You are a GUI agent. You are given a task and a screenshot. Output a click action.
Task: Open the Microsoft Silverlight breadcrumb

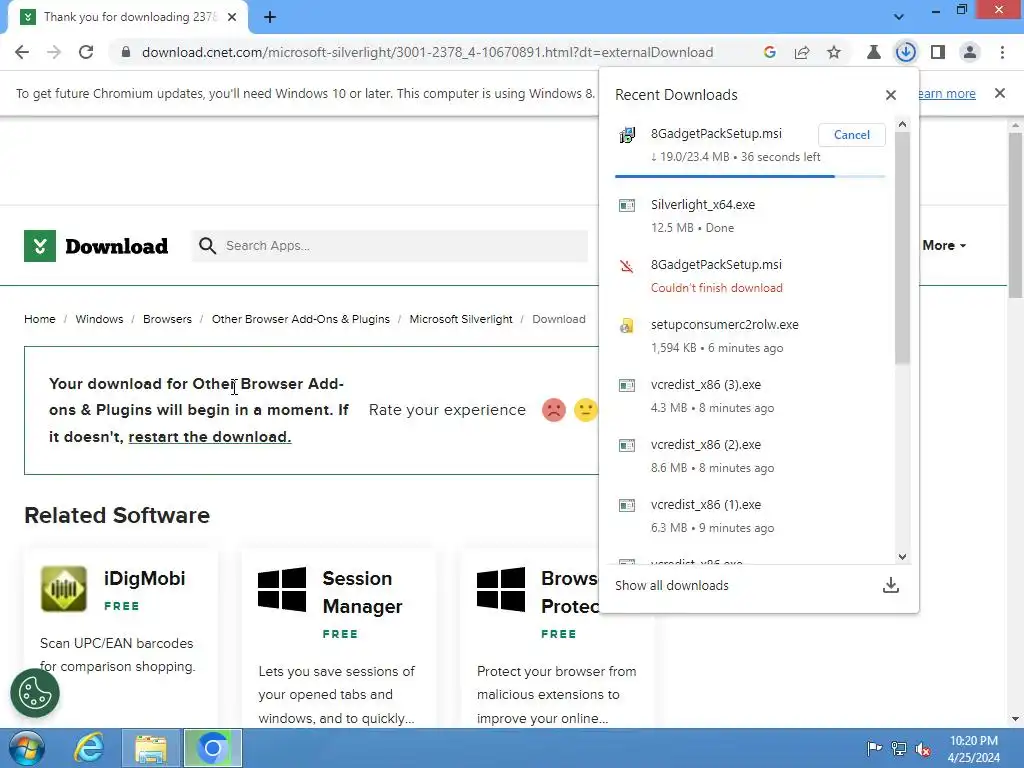tap(461, 319)
